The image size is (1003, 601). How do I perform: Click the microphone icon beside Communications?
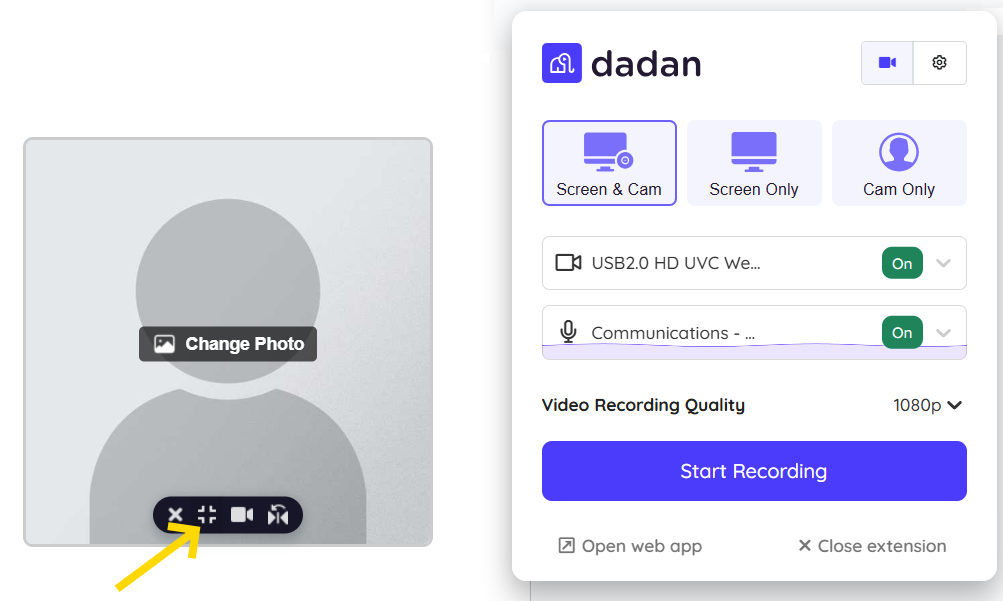(x=568, y=332)
